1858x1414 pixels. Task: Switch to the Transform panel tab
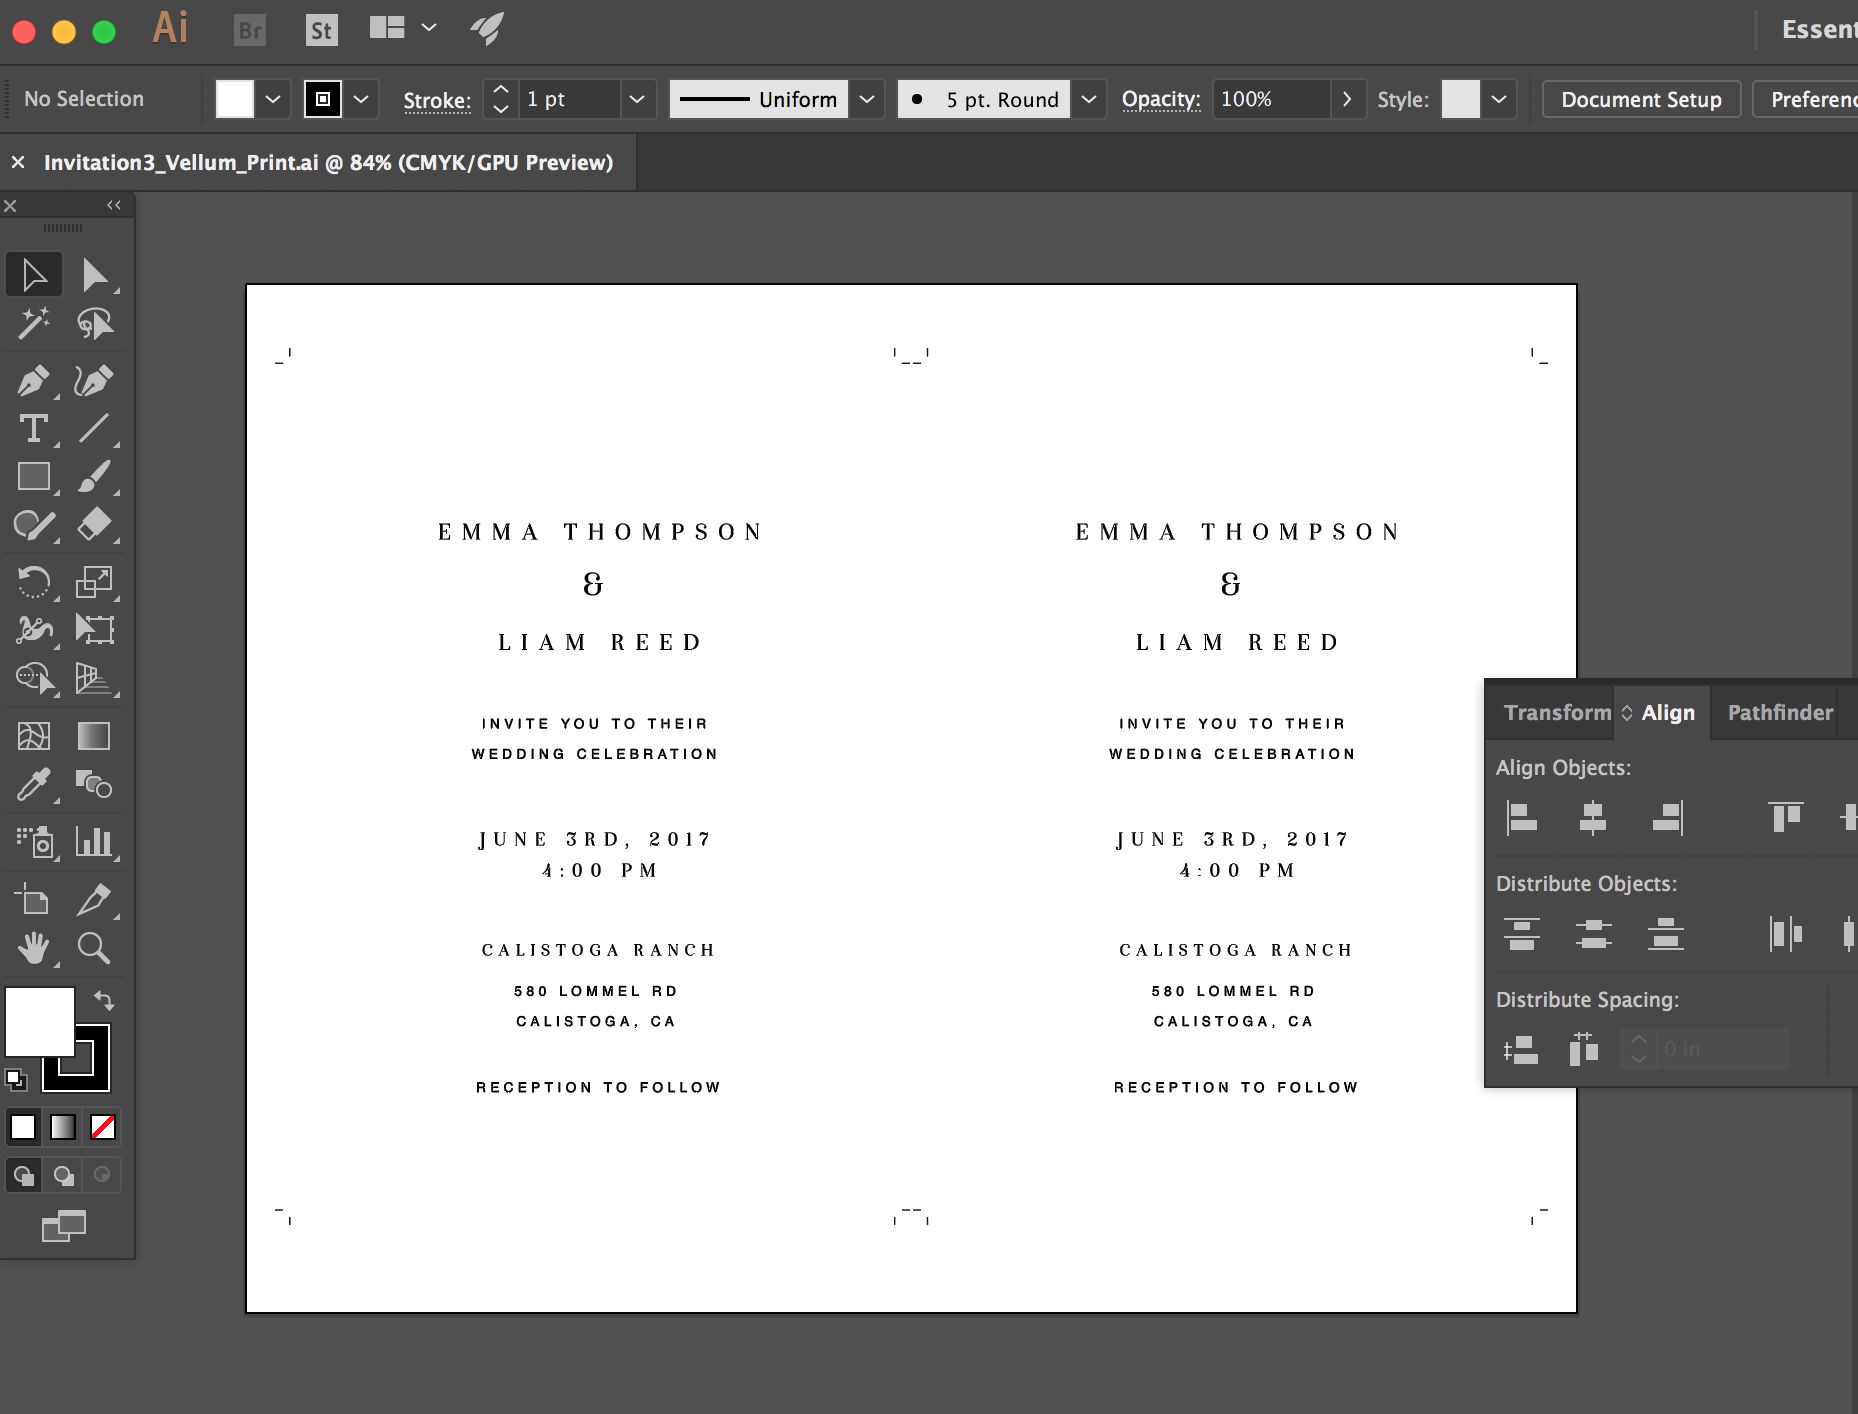click(x=1557, y=712)
